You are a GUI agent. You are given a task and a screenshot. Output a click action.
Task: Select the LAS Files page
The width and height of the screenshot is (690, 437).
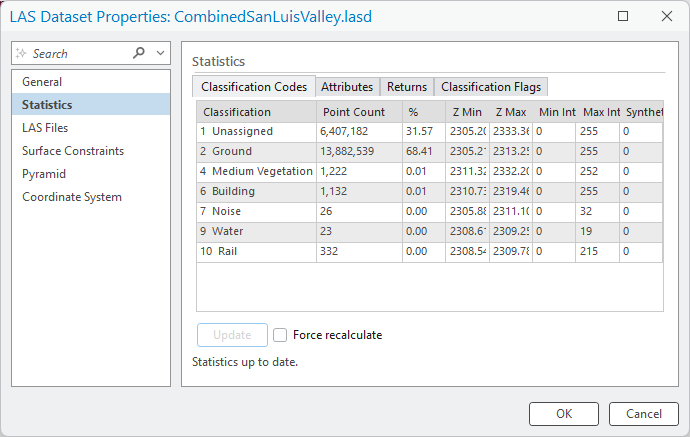coord(45,128)
